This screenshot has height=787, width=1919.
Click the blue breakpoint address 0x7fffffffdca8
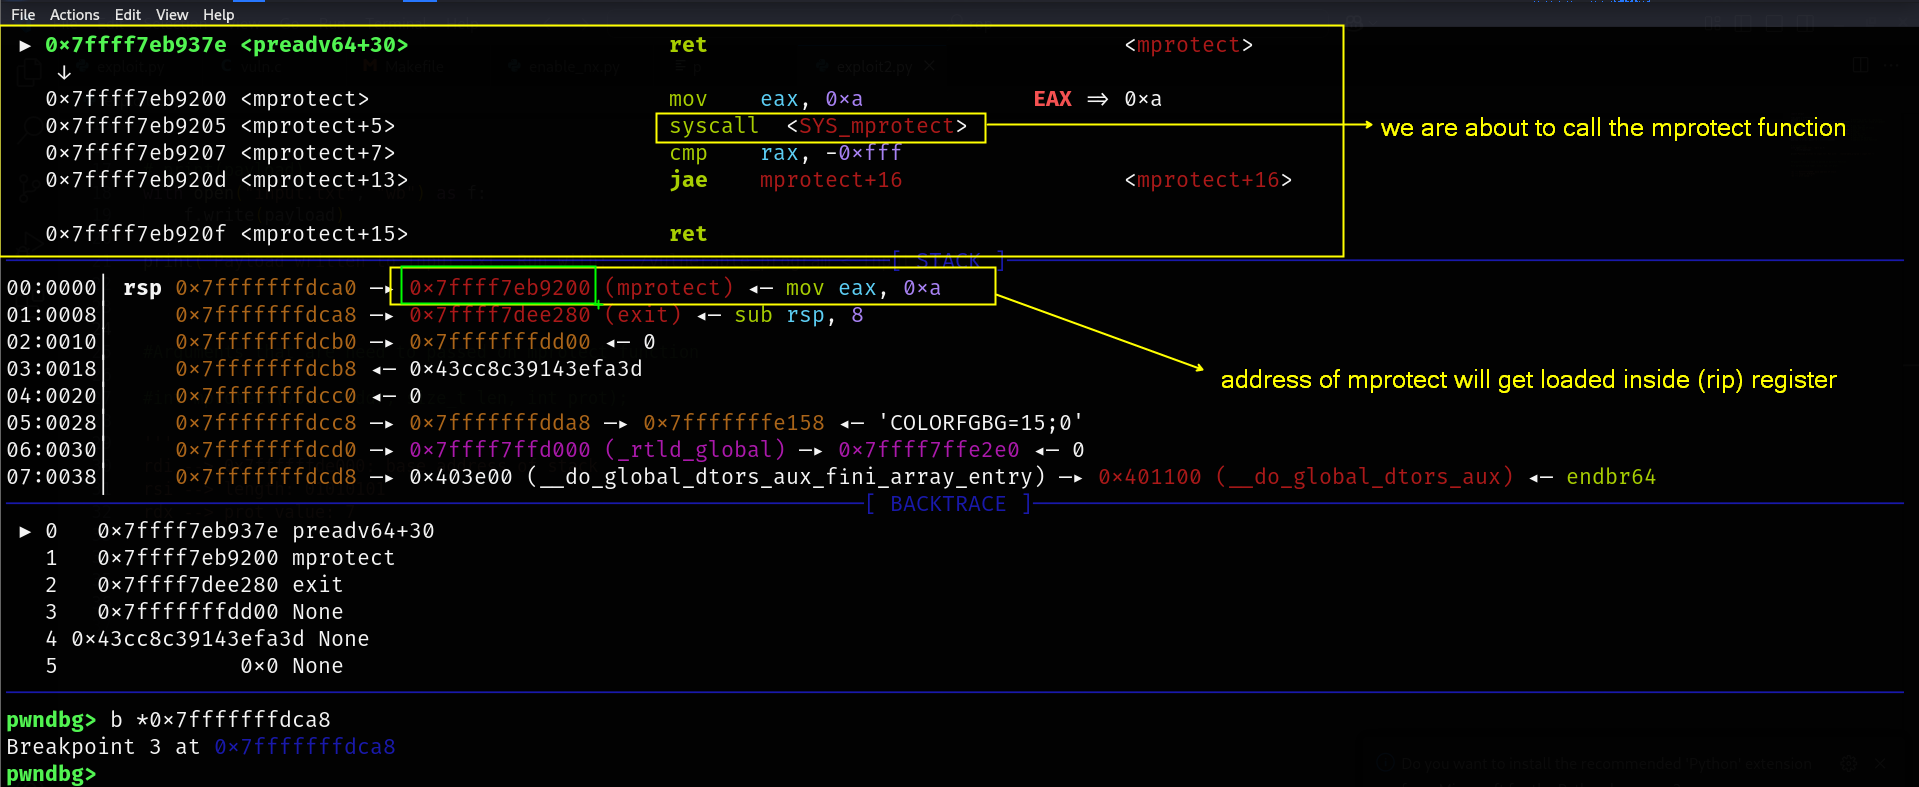304,747
